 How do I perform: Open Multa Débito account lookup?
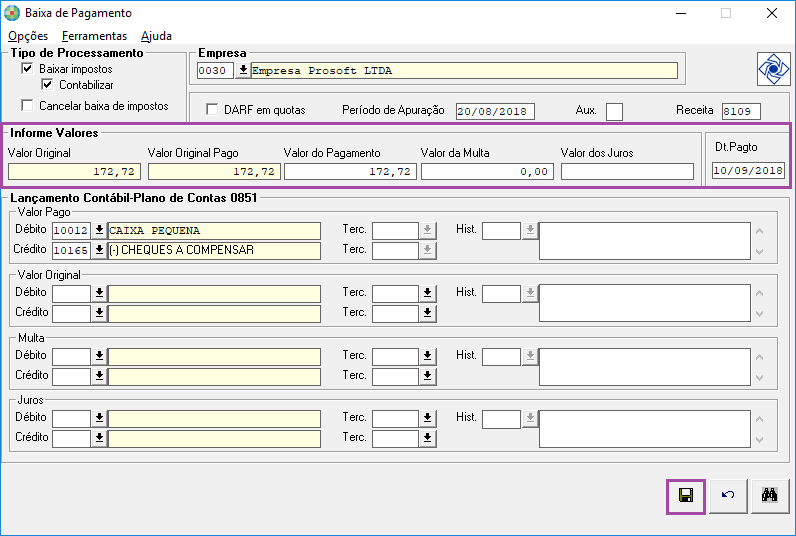[x=100, y=356]
